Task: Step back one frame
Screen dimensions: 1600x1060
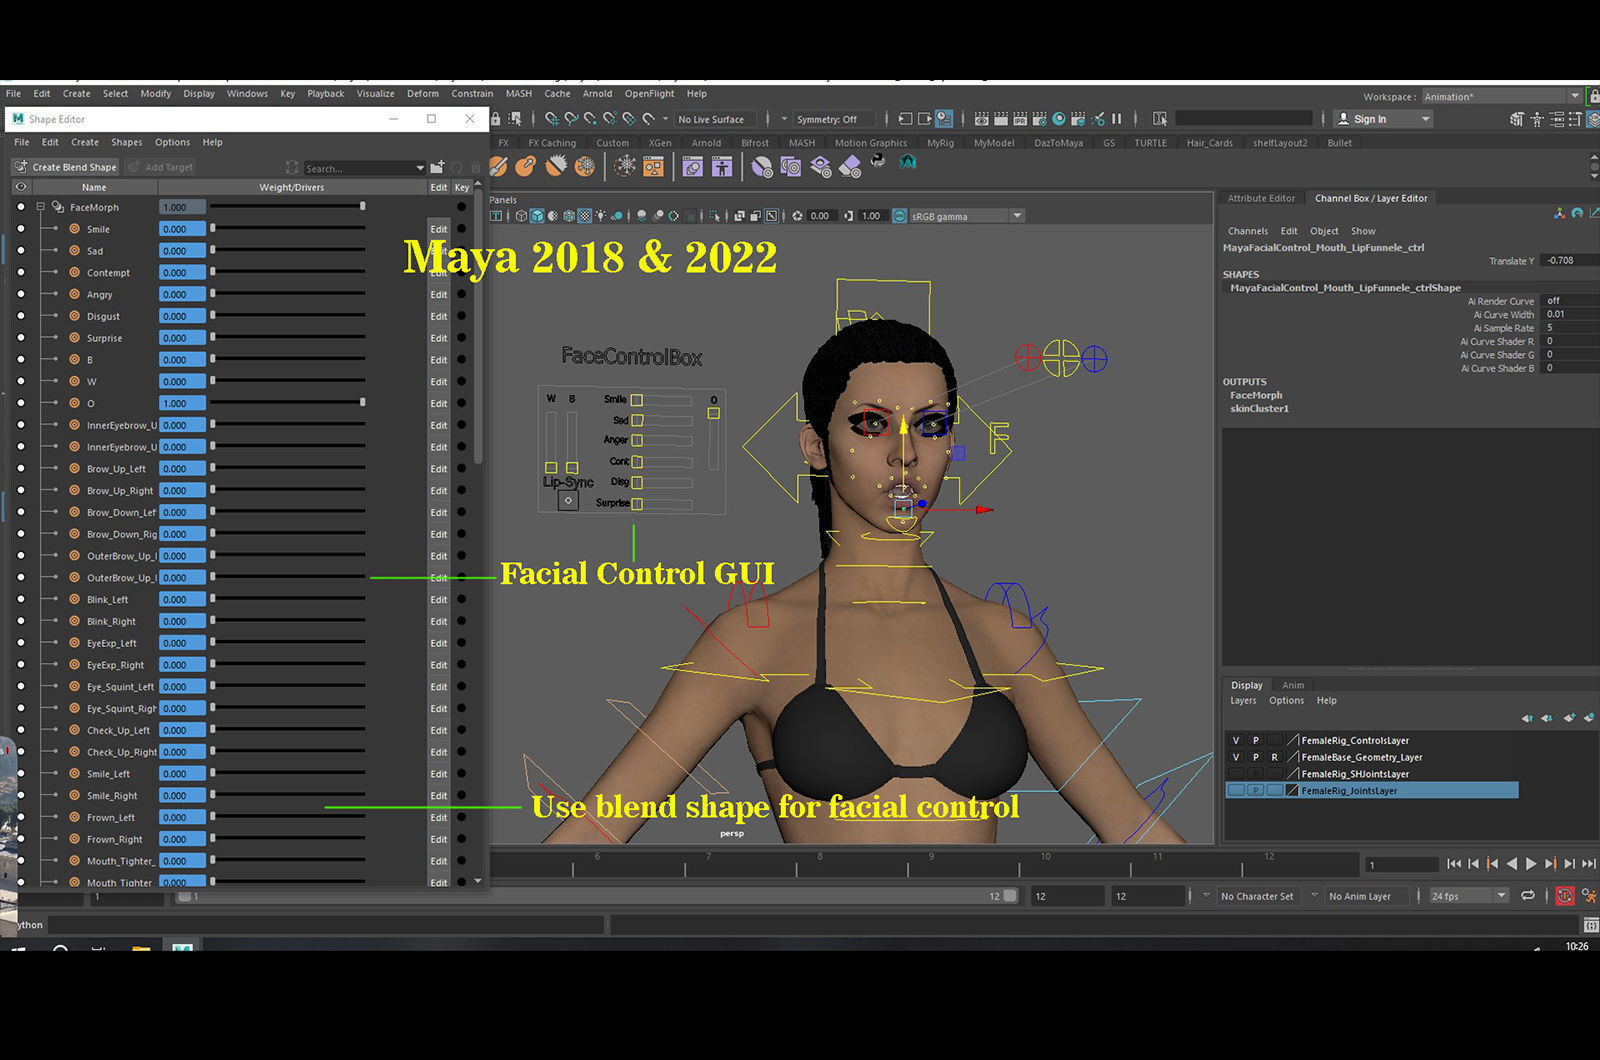Action: click(x=1473, y=864)
